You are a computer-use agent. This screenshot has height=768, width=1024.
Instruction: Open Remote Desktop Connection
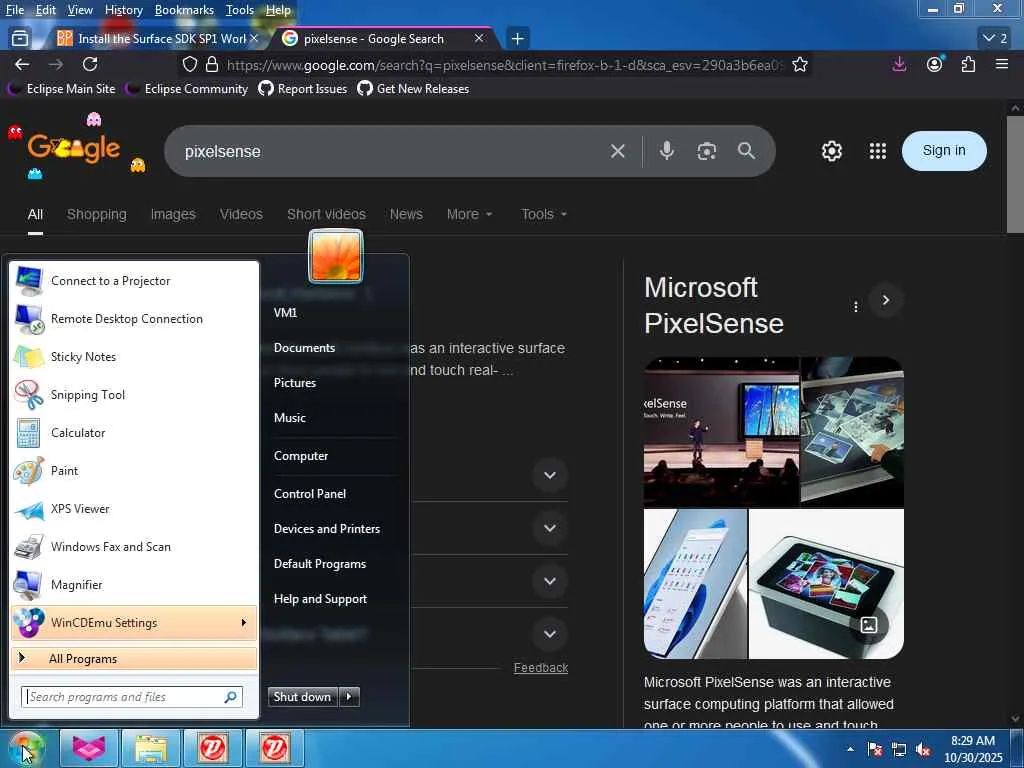134,319
